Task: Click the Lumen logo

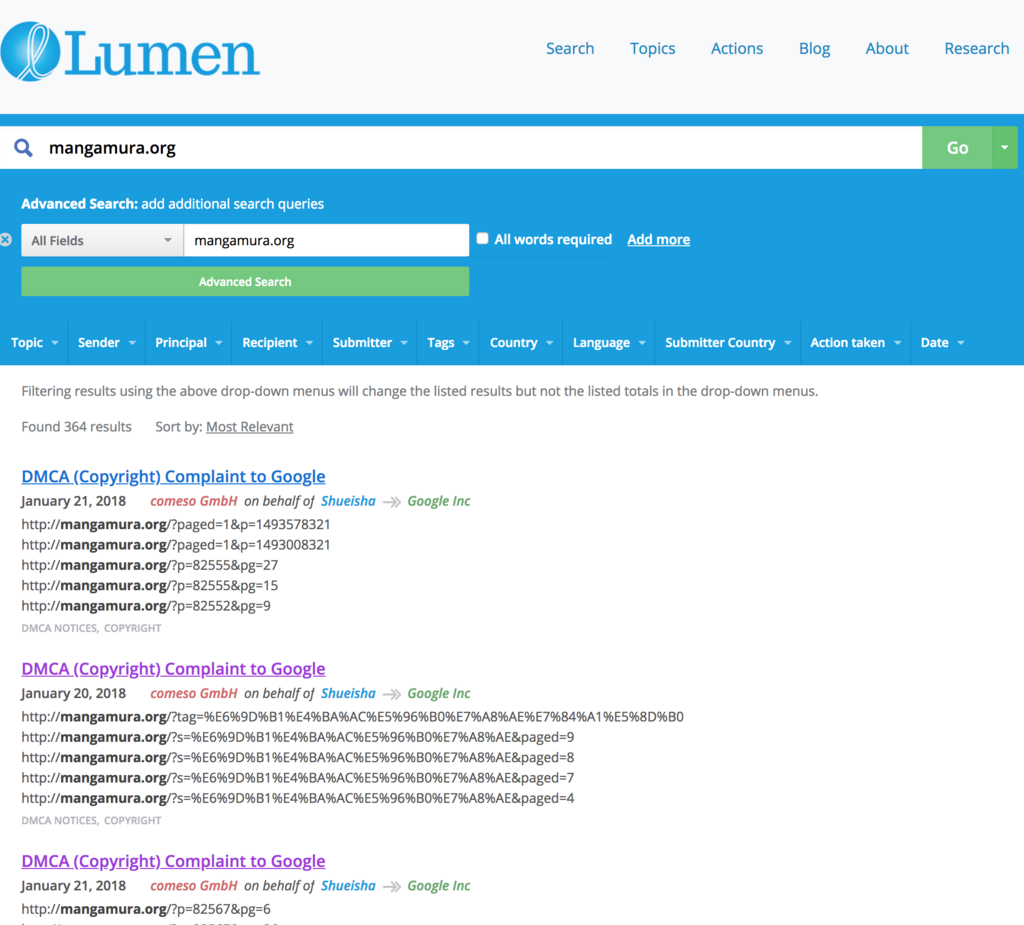Action: (131, 52)
